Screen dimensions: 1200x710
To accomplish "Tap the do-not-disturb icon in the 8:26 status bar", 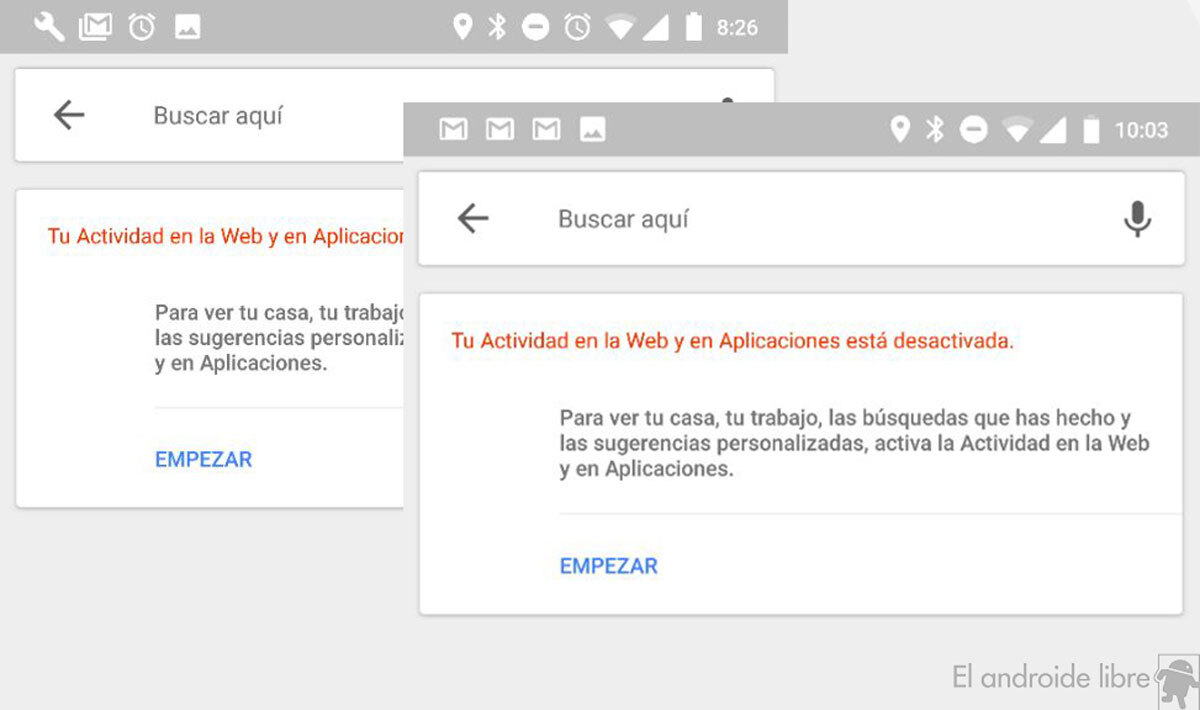I will [x=536, y=28].
